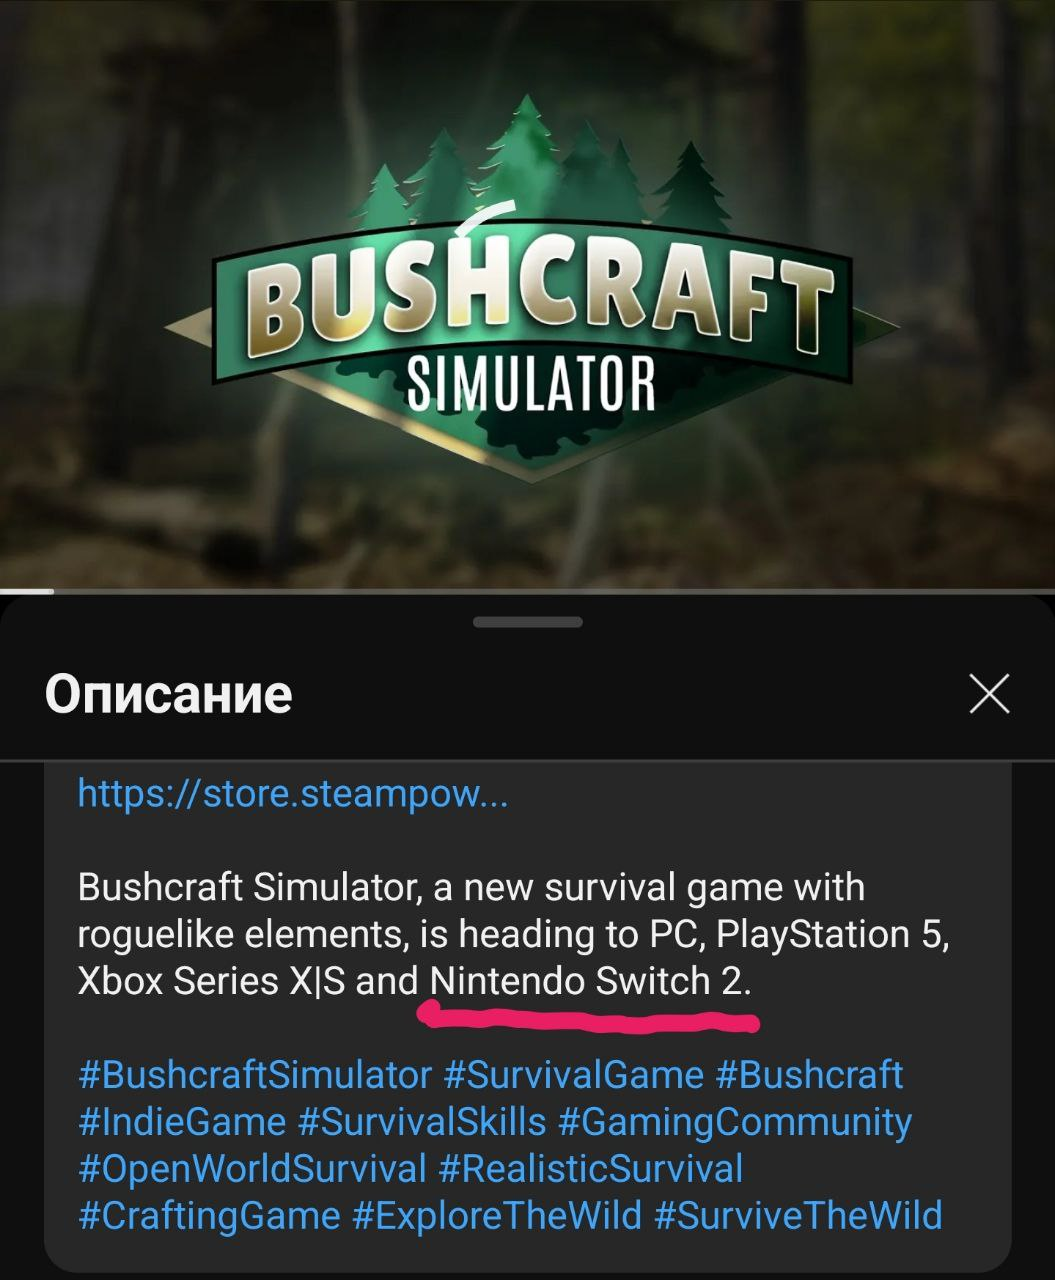1055x1280 pixels.
Task: Tap the drag handle above Описание
Action: pyautogui.click(x=527, y=622)
